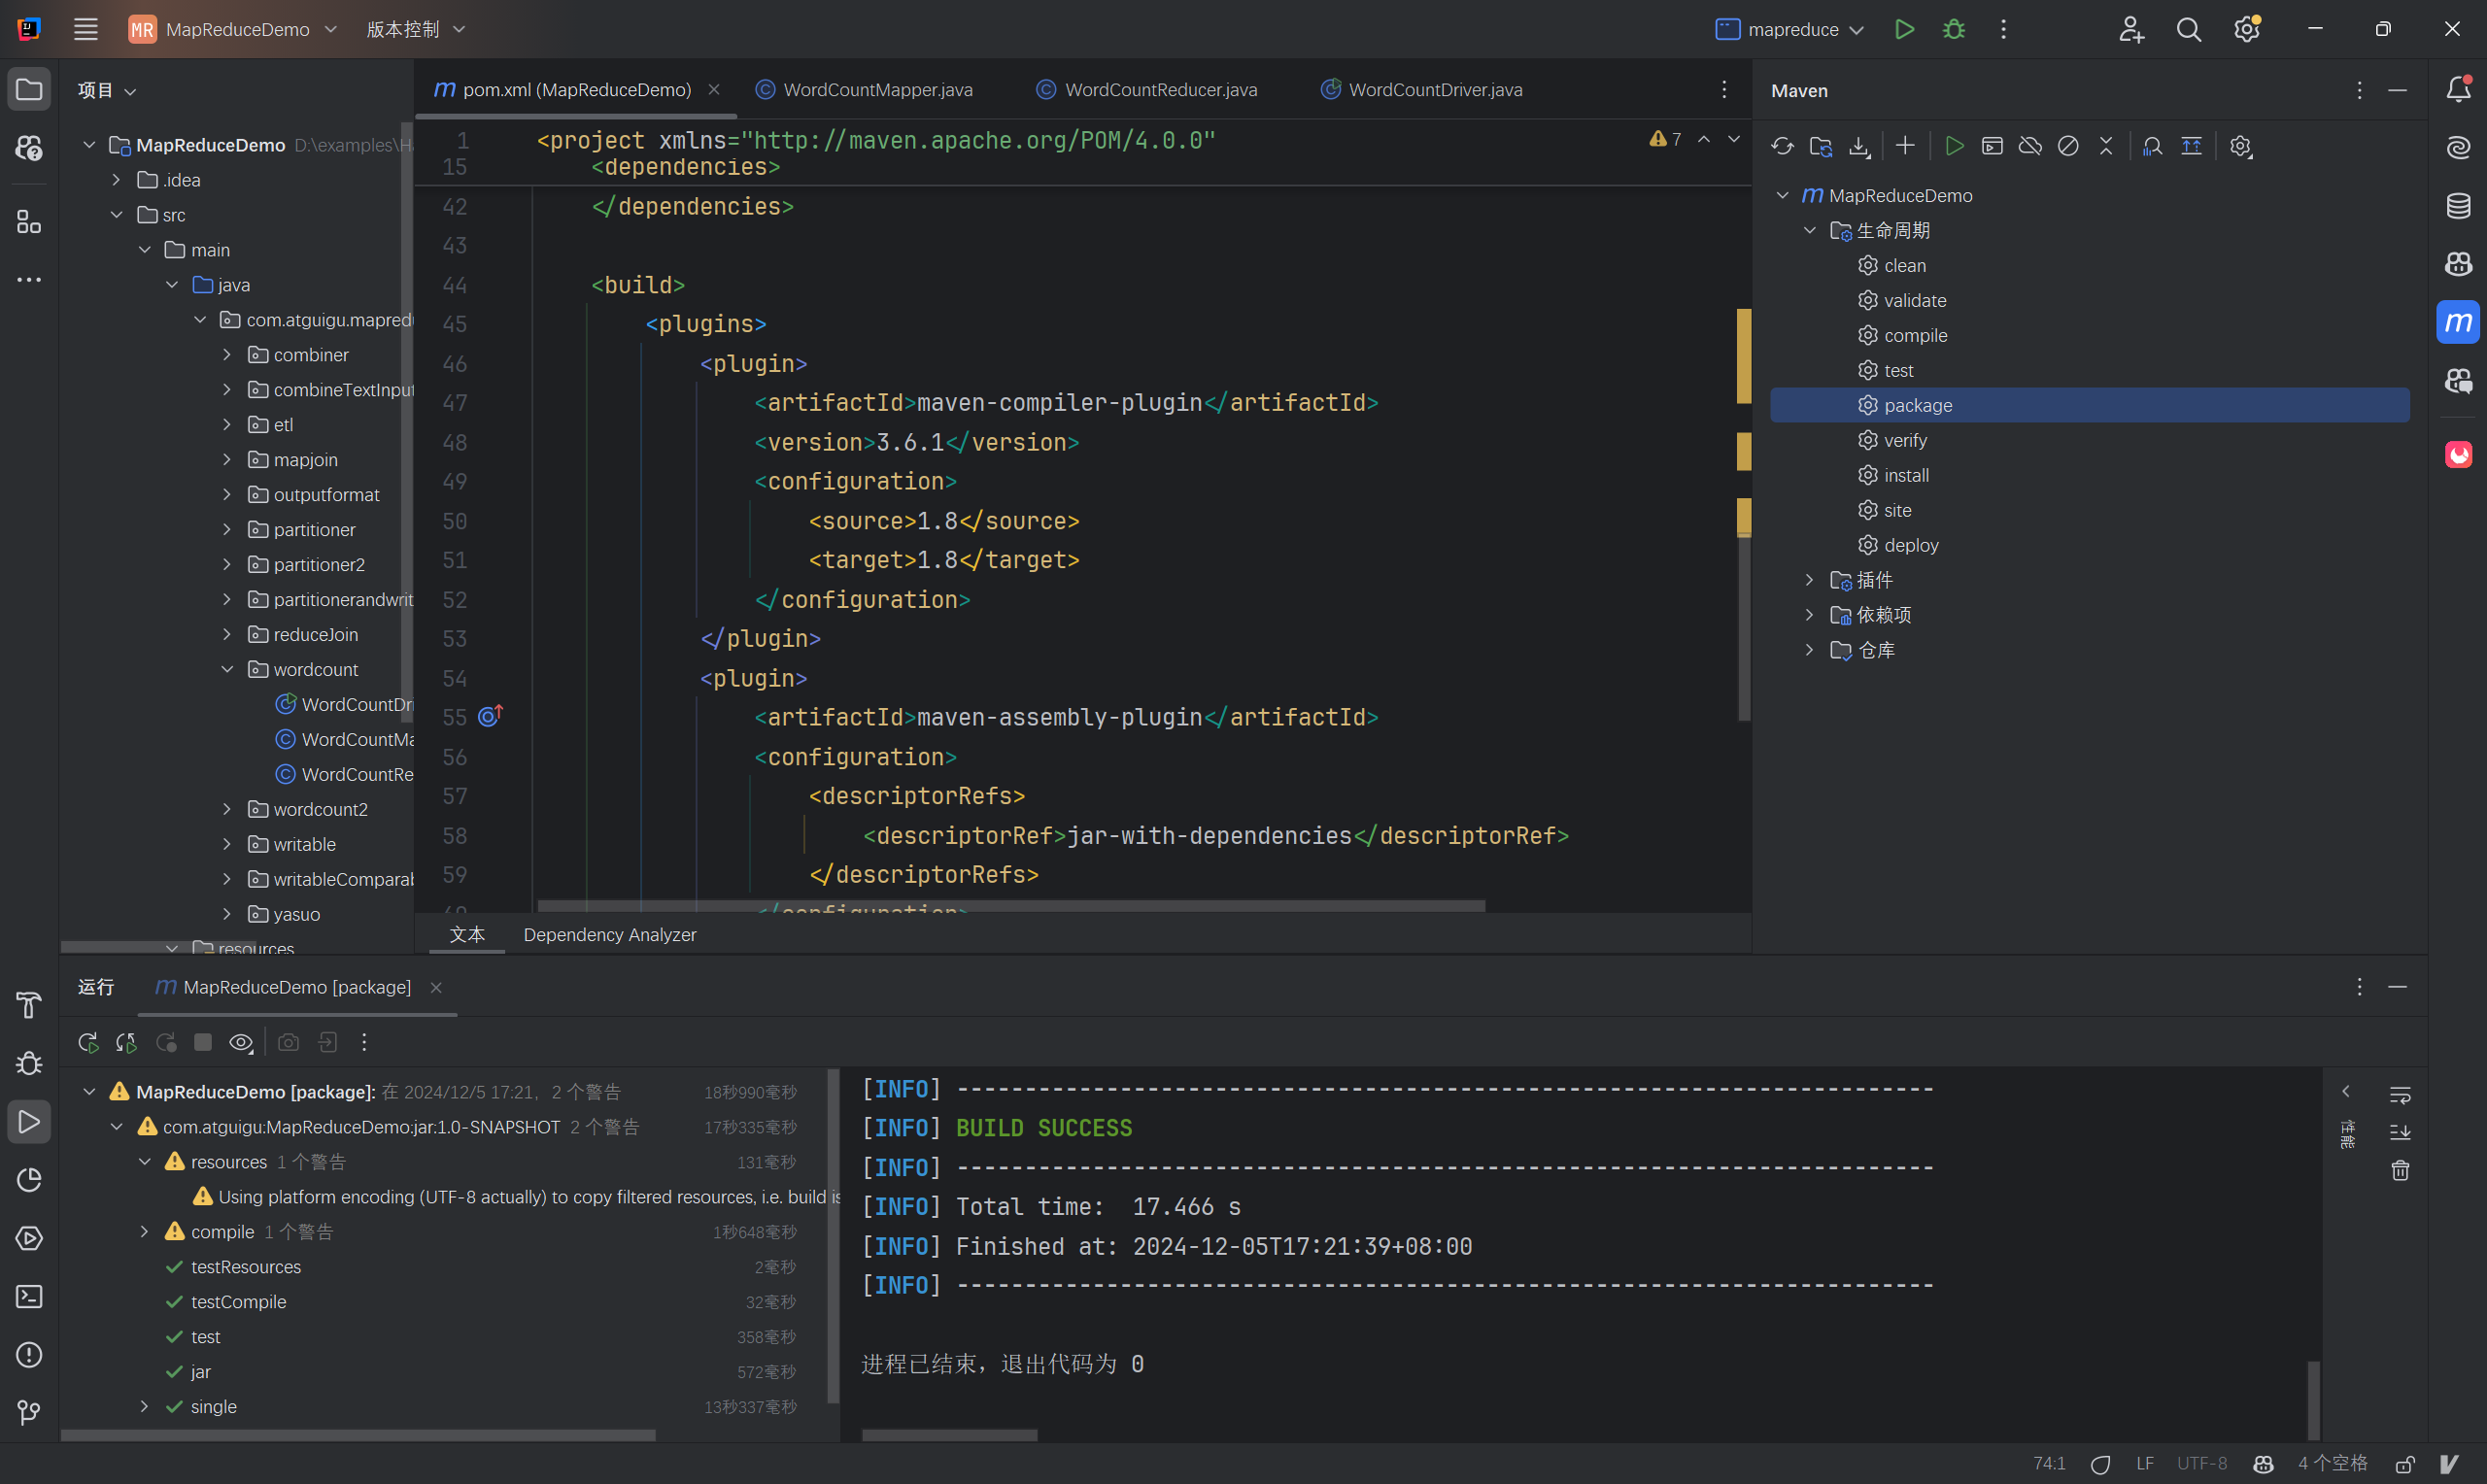The height and width of the screenshot is (1484, 2487).
Task: Switch to the WordCountDriver.java tab
Action: pyautogui.click(x=1434, y=89)
